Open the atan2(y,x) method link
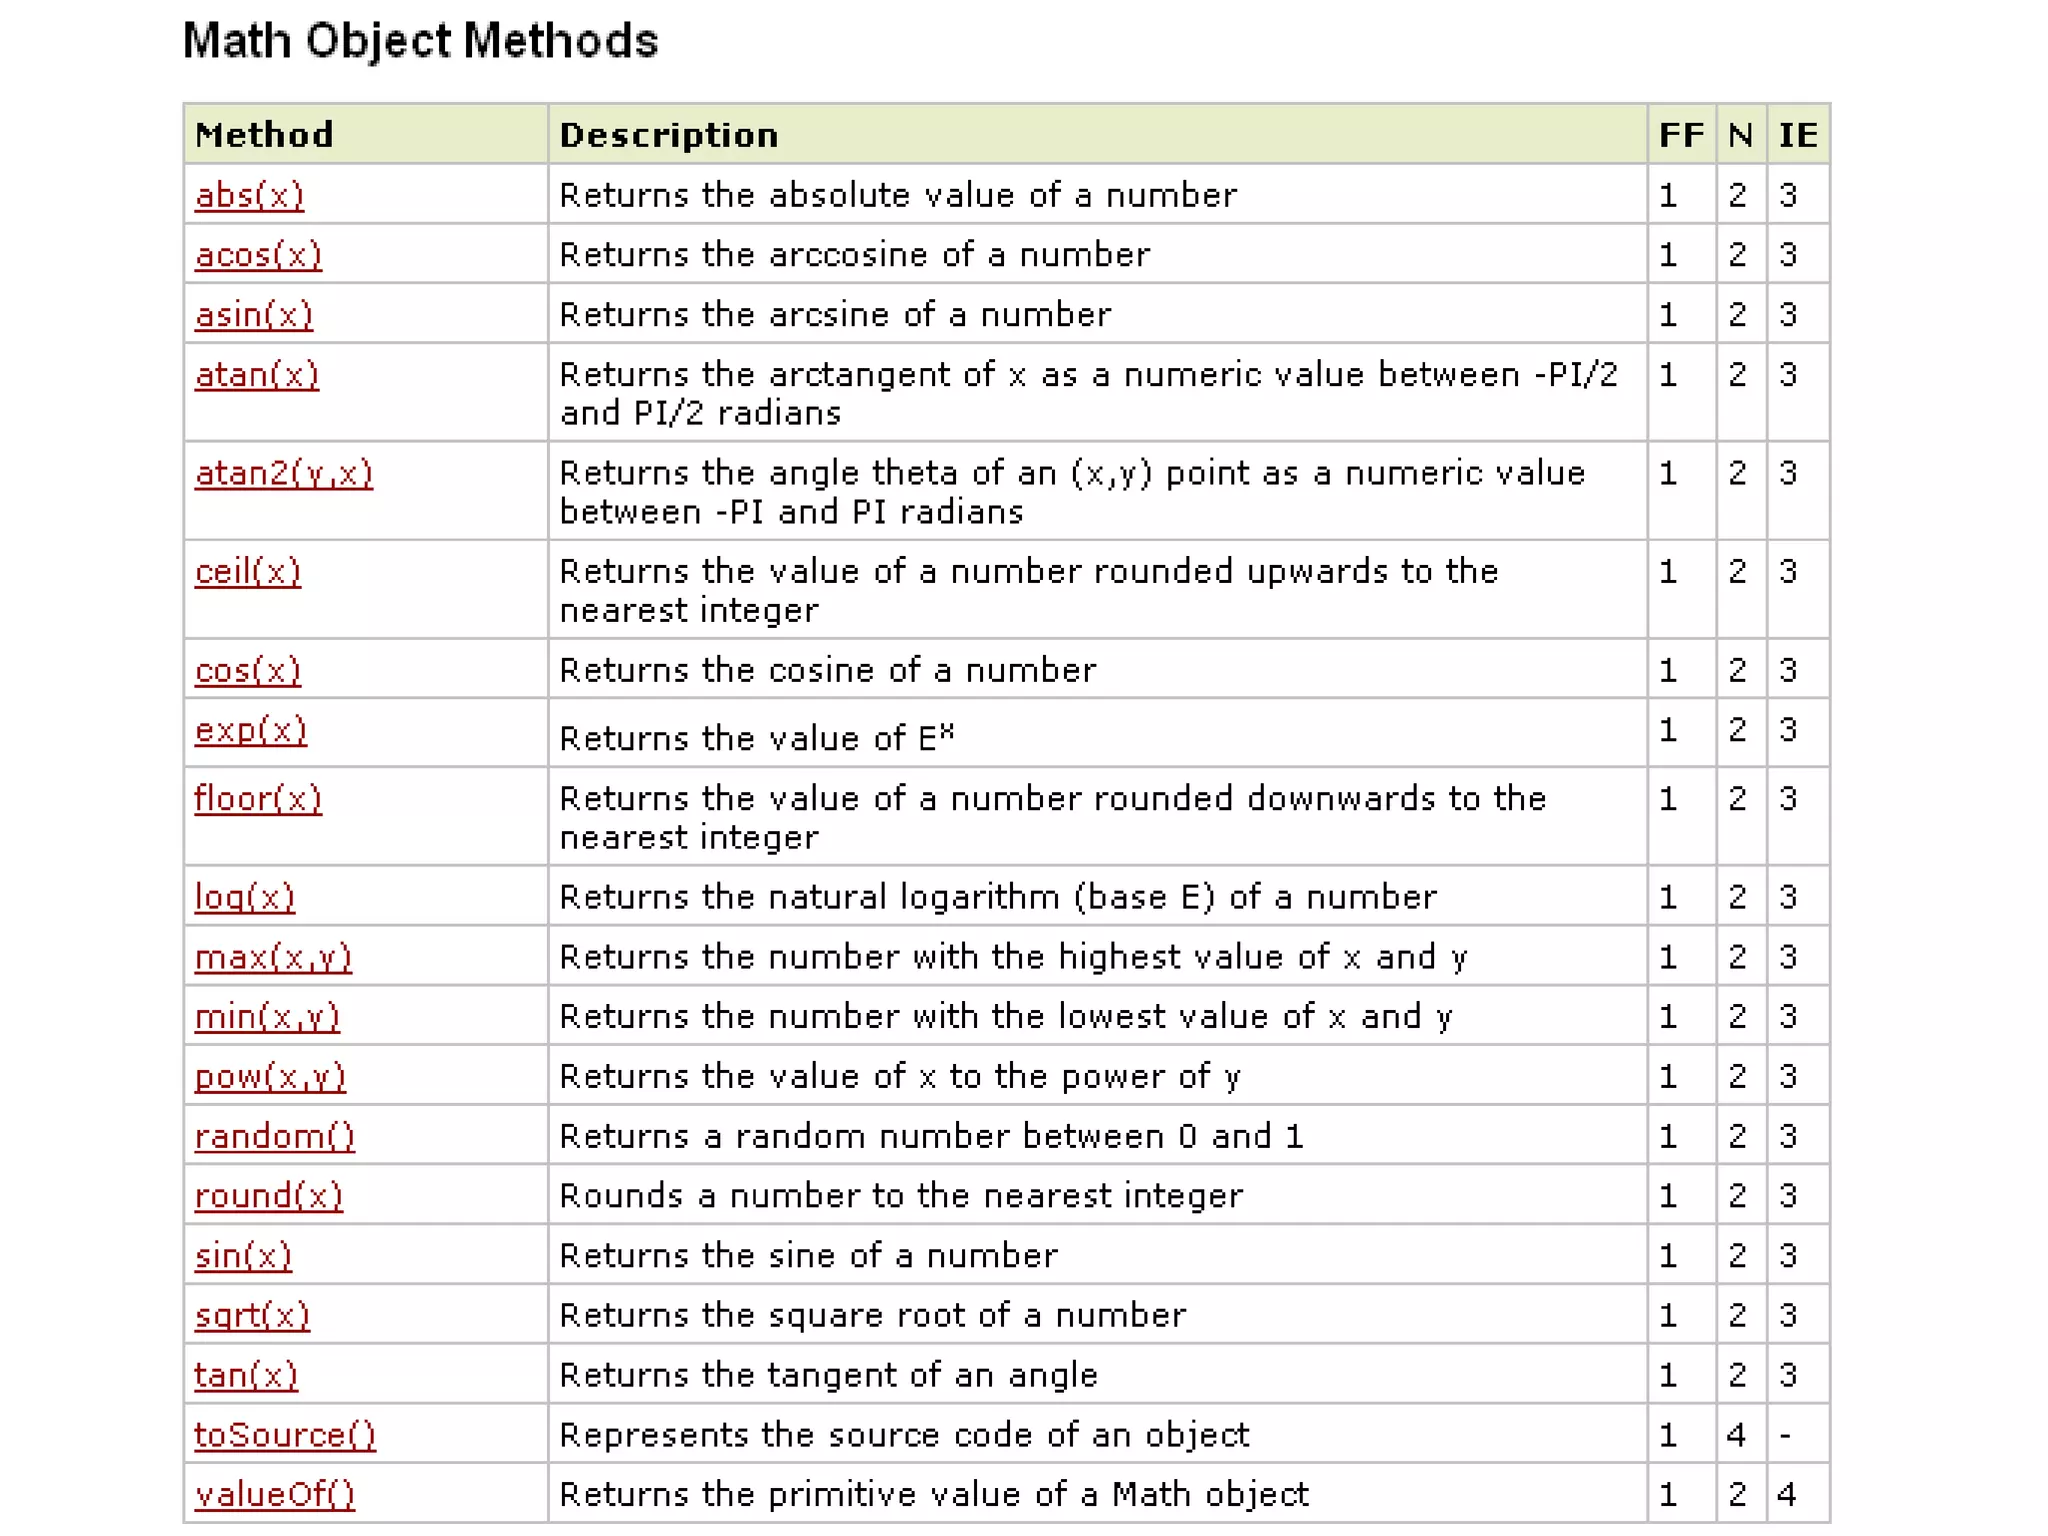 point(283,473)
